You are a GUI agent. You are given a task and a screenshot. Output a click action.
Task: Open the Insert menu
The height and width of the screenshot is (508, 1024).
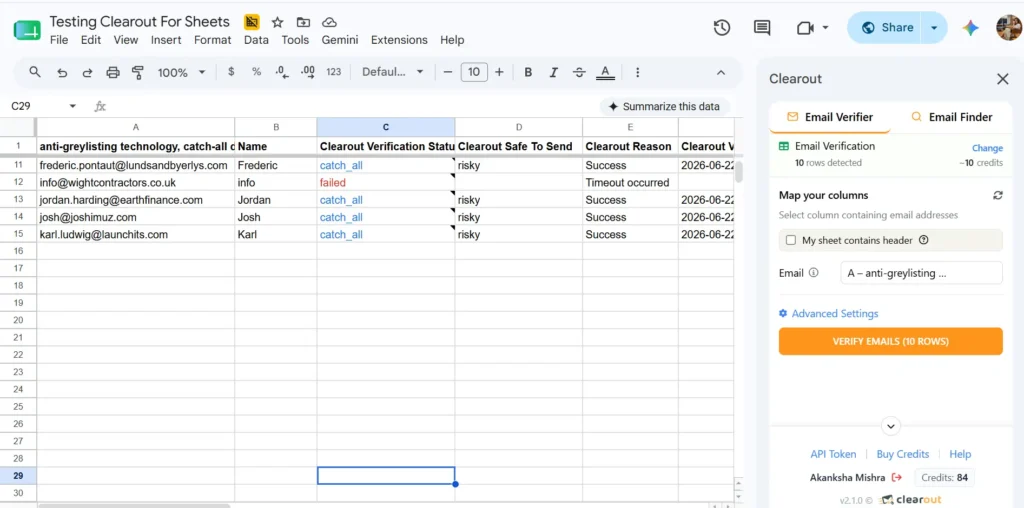166,40
